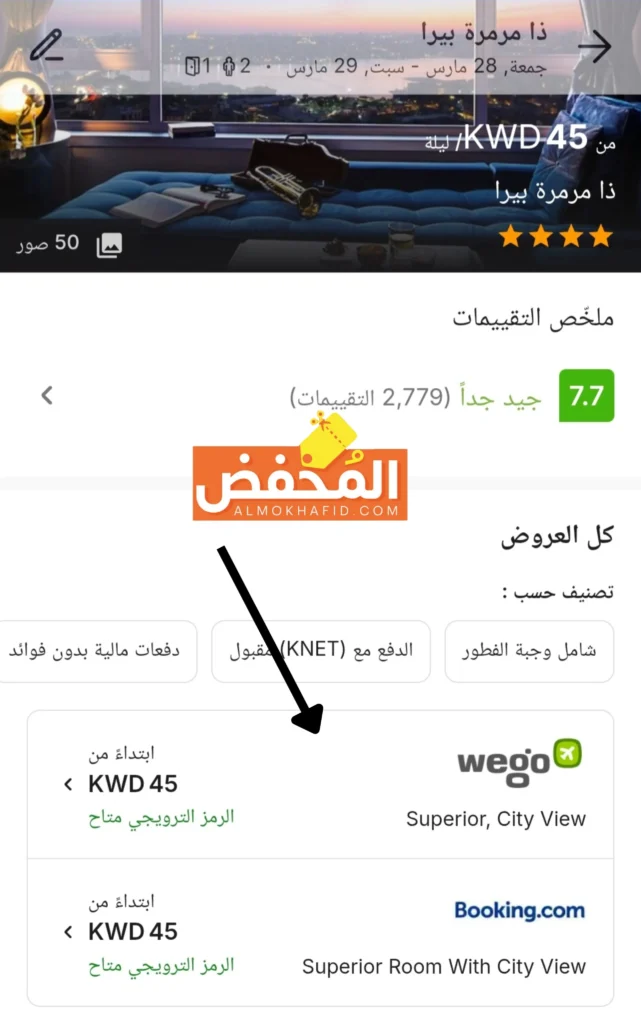Expand the Wego KWD 45 offer chevron

coord(68,784)
